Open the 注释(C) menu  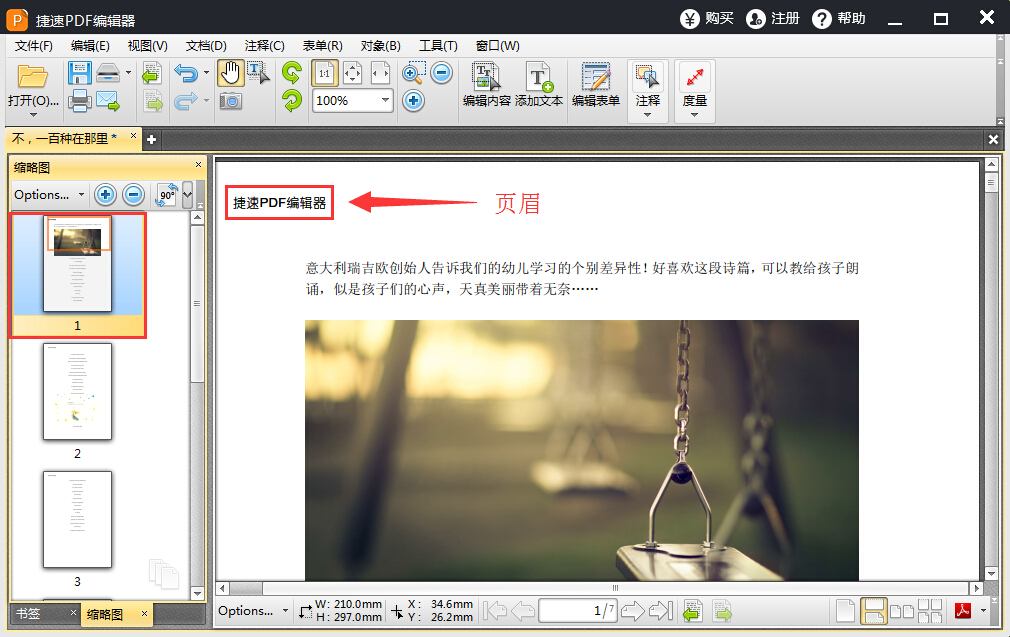264,46
